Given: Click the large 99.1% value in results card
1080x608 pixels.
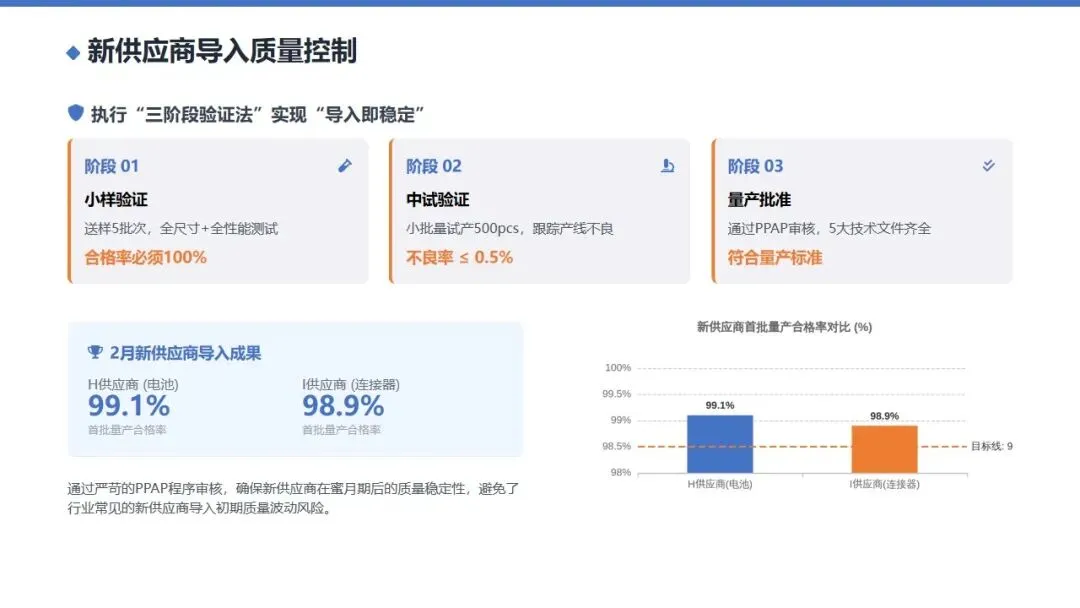Looking at the screenshot, I should pyautogui.click(x=129, y=406).
